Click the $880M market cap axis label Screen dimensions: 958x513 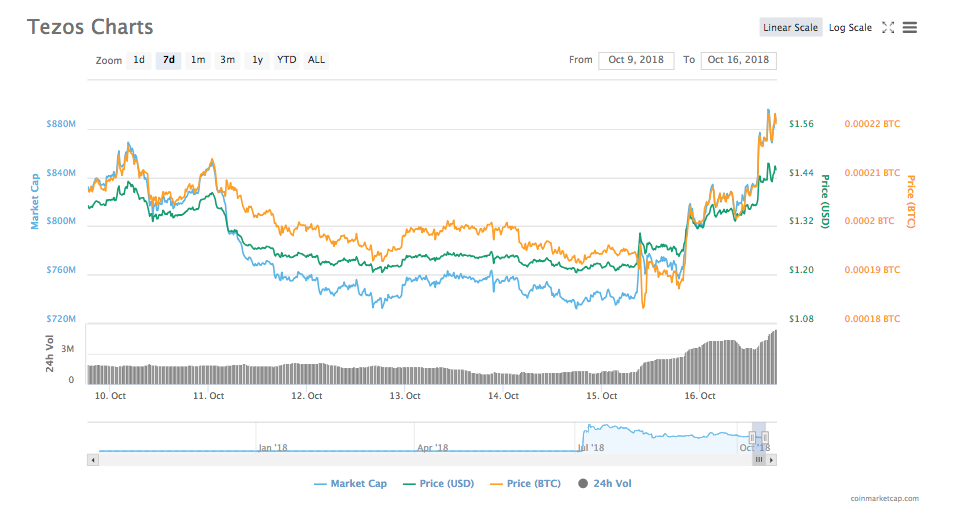pos(61,124)
